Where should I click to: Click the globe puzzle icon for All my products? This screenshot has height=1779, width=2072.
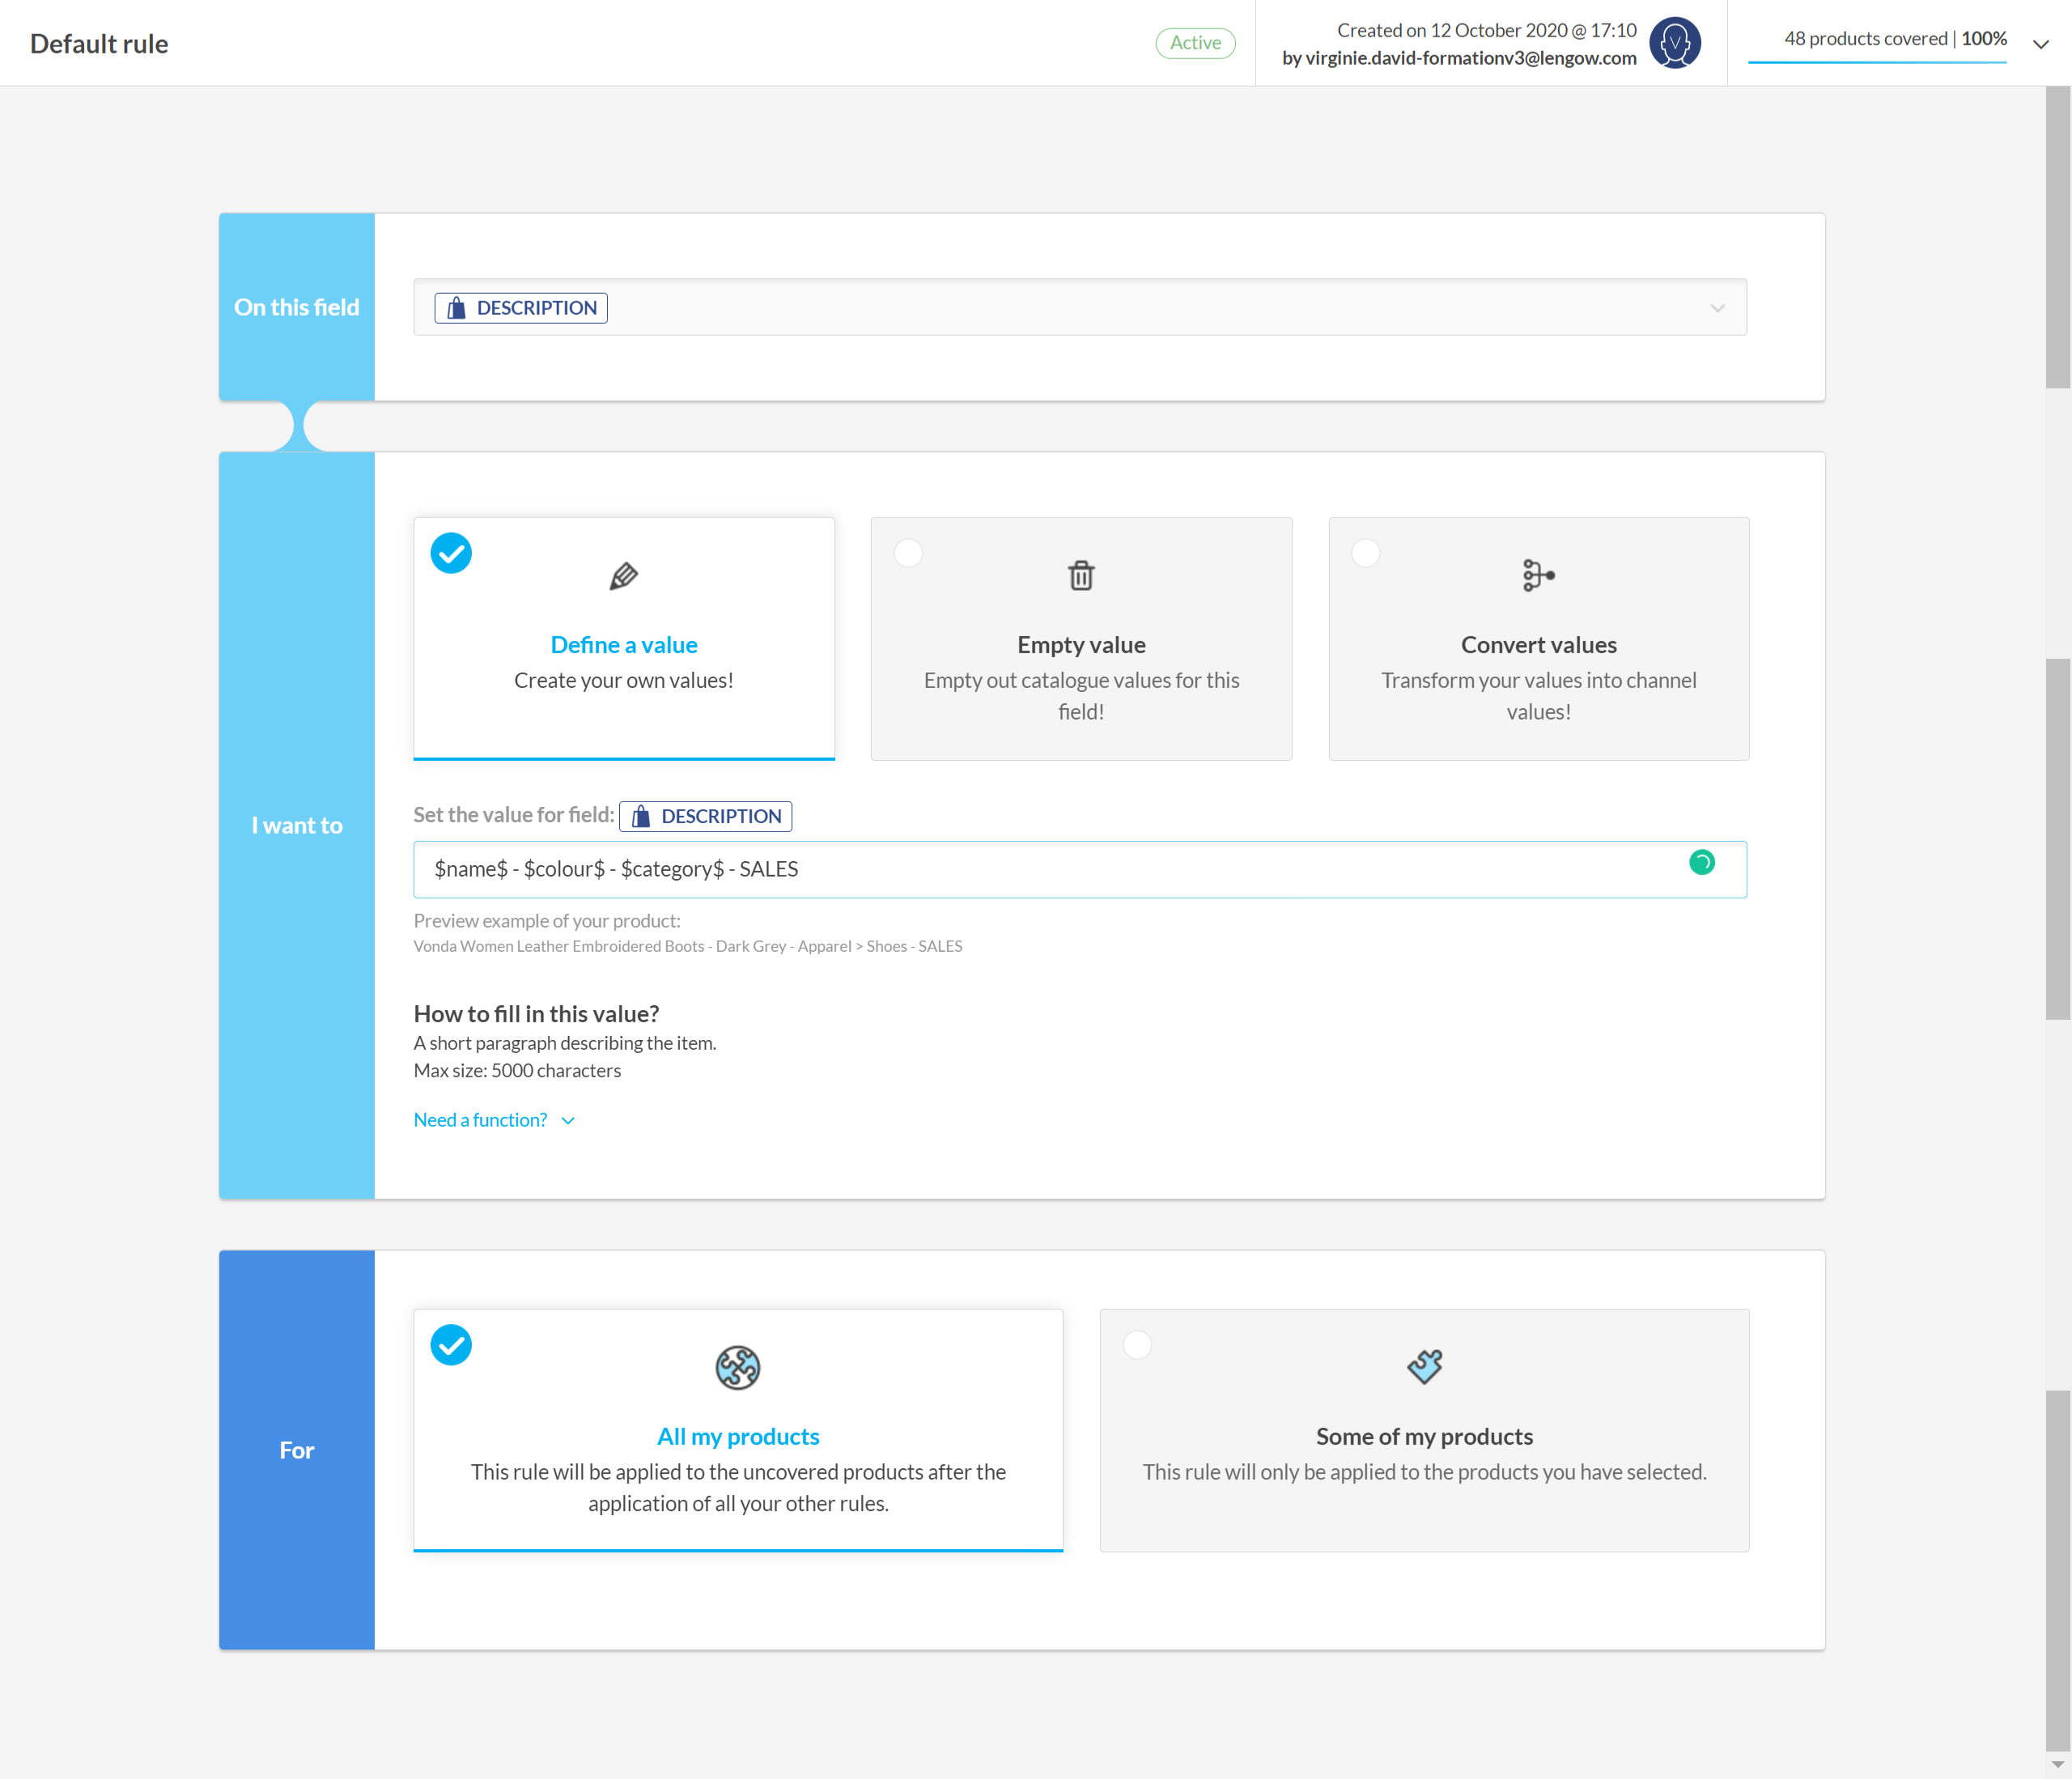tap(738, 1367)
